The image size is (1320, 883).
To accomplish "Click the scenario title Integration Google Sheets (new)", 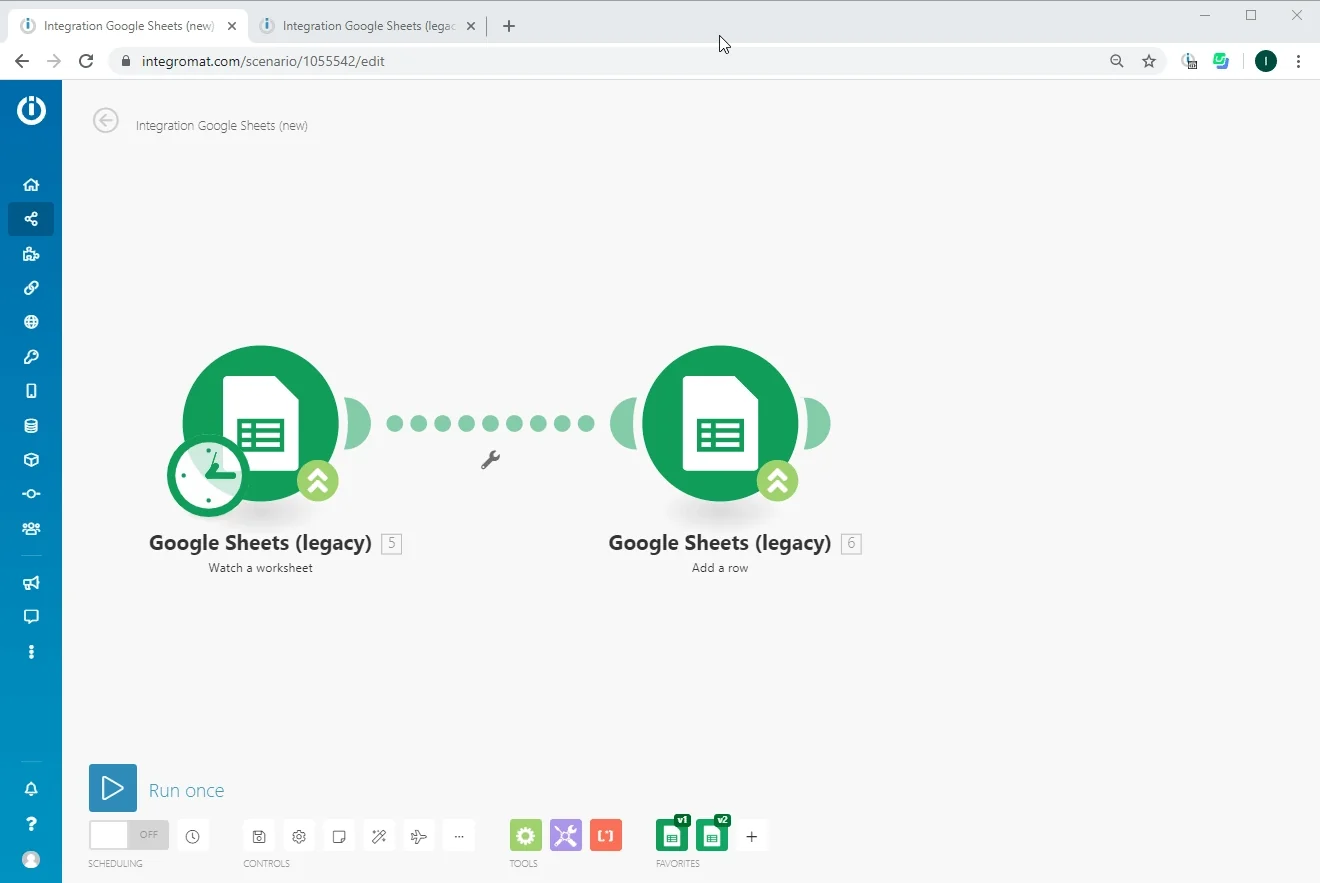I will [222, 126].
